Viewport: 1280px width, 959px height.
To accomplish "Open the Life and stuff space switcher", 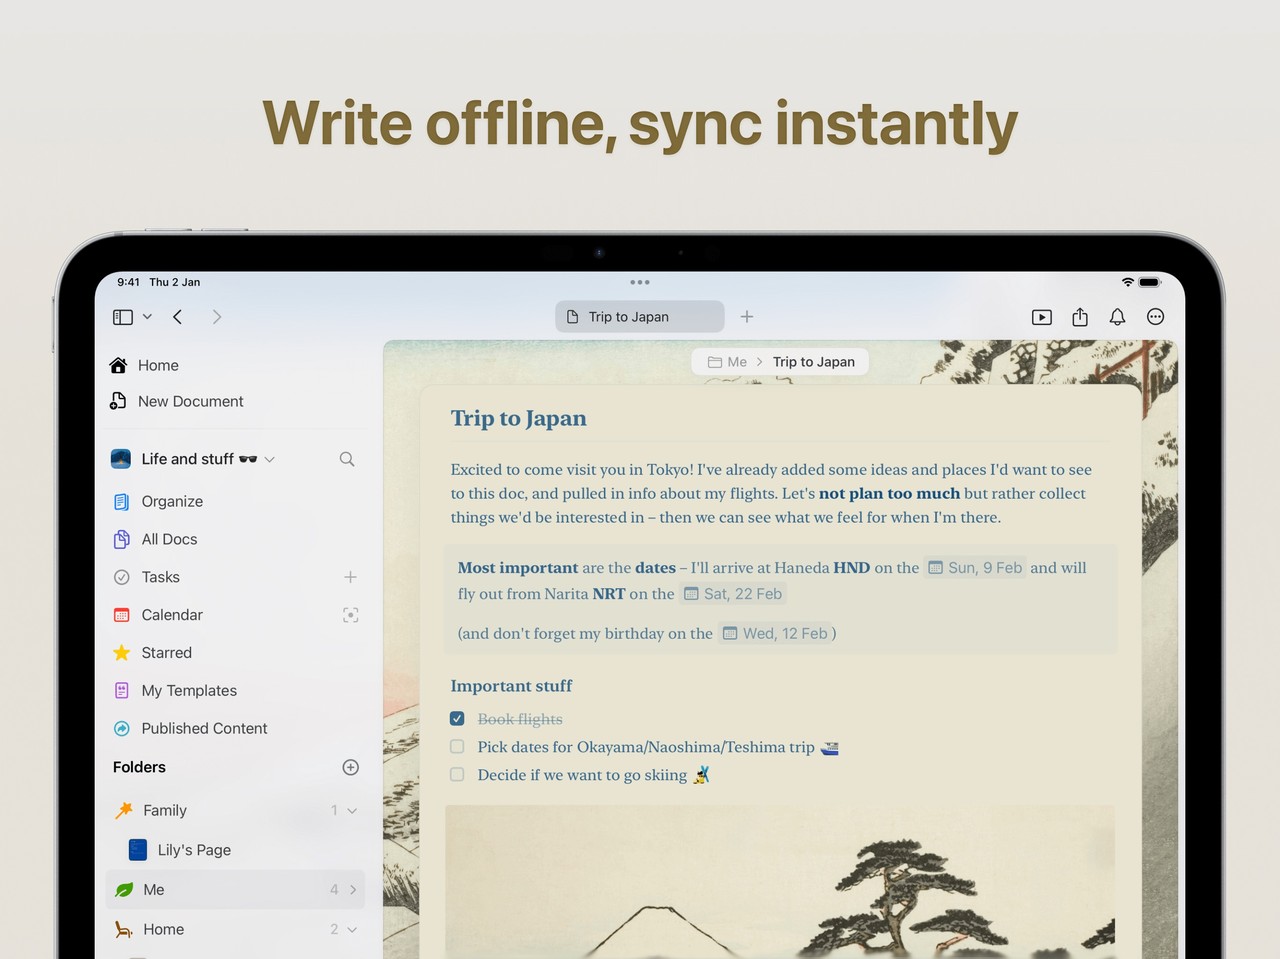I will coord(193,459).
